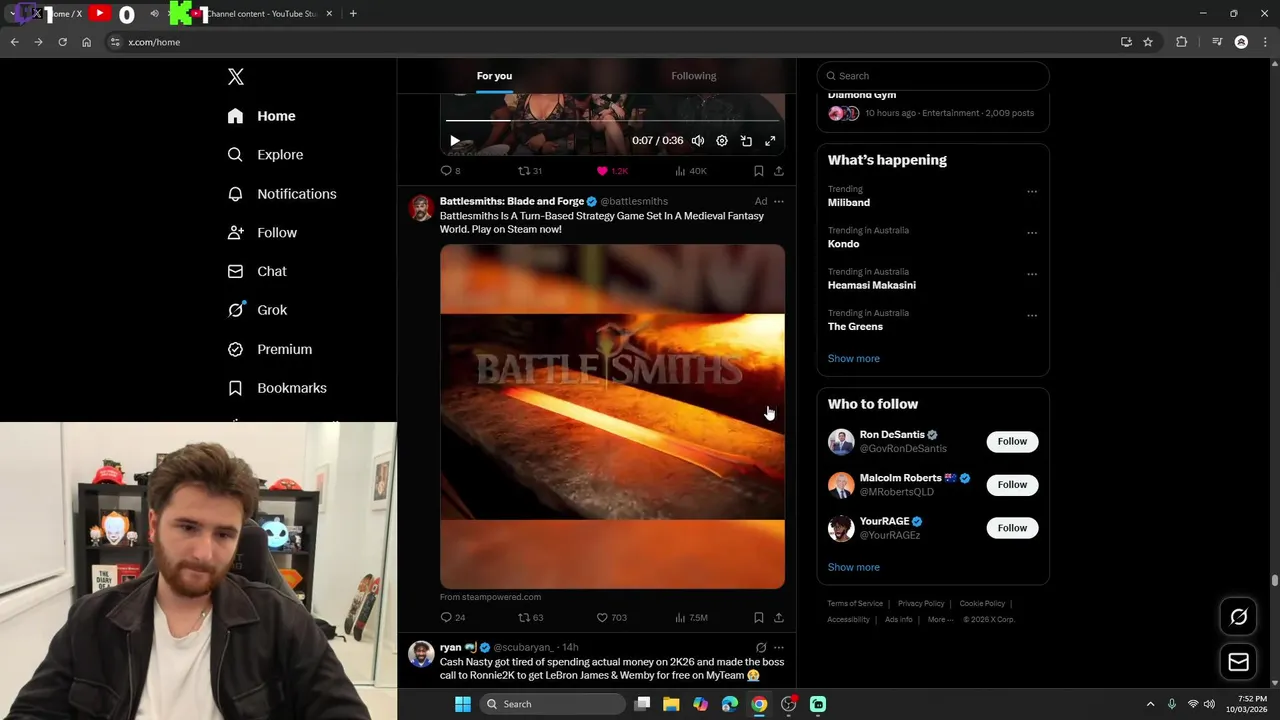The image size is (1280, 720).
Task: Follow Malcolm Roberts
Action: pyautogui.click(x=1012, y=485)
